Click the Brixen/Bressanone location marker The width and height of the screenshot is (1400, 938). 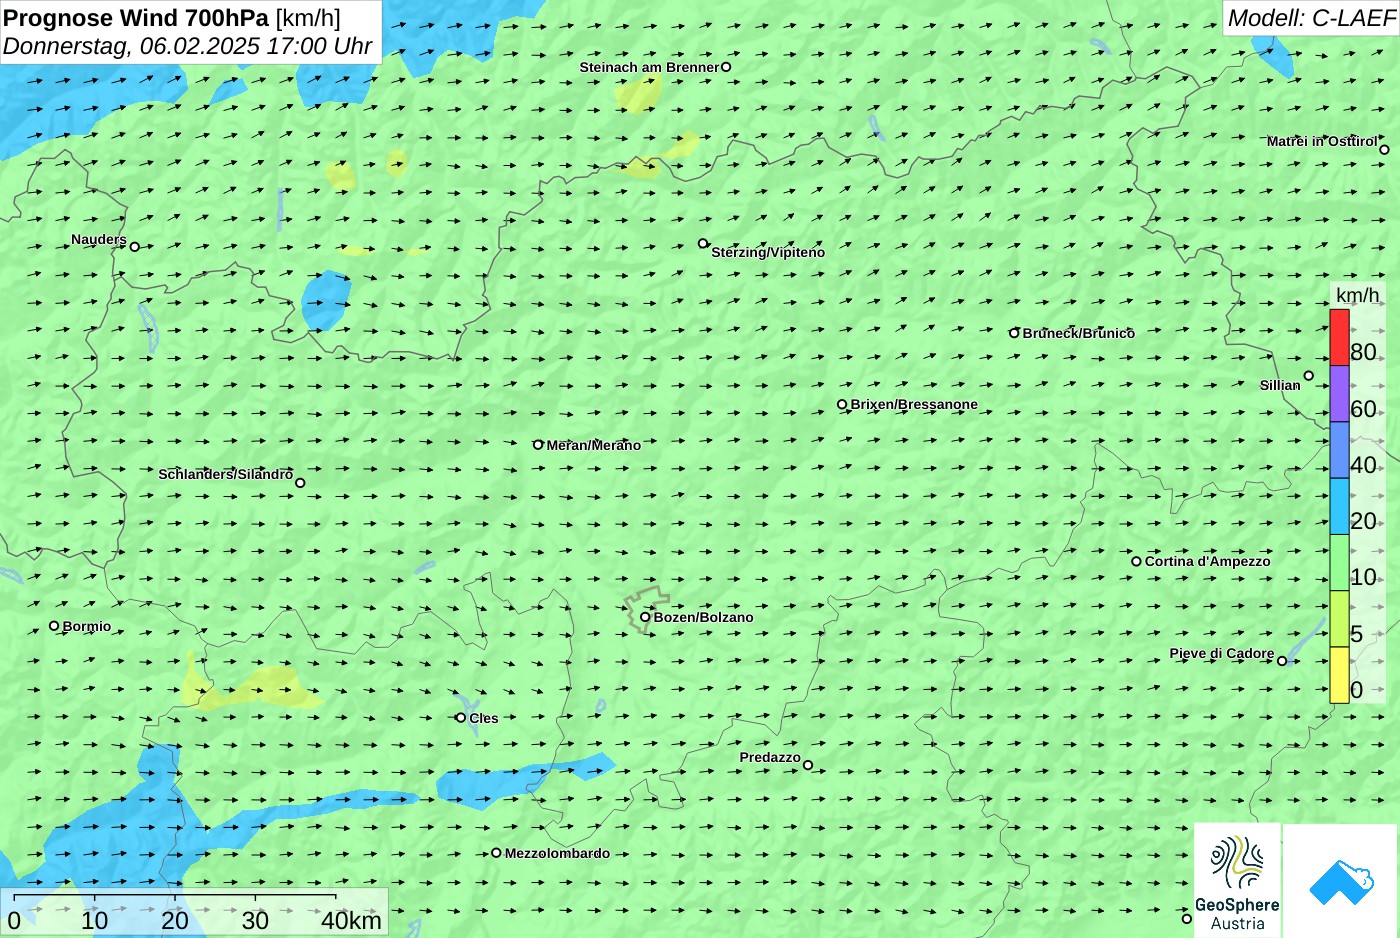pyautogui.click(x=842, y=405)
